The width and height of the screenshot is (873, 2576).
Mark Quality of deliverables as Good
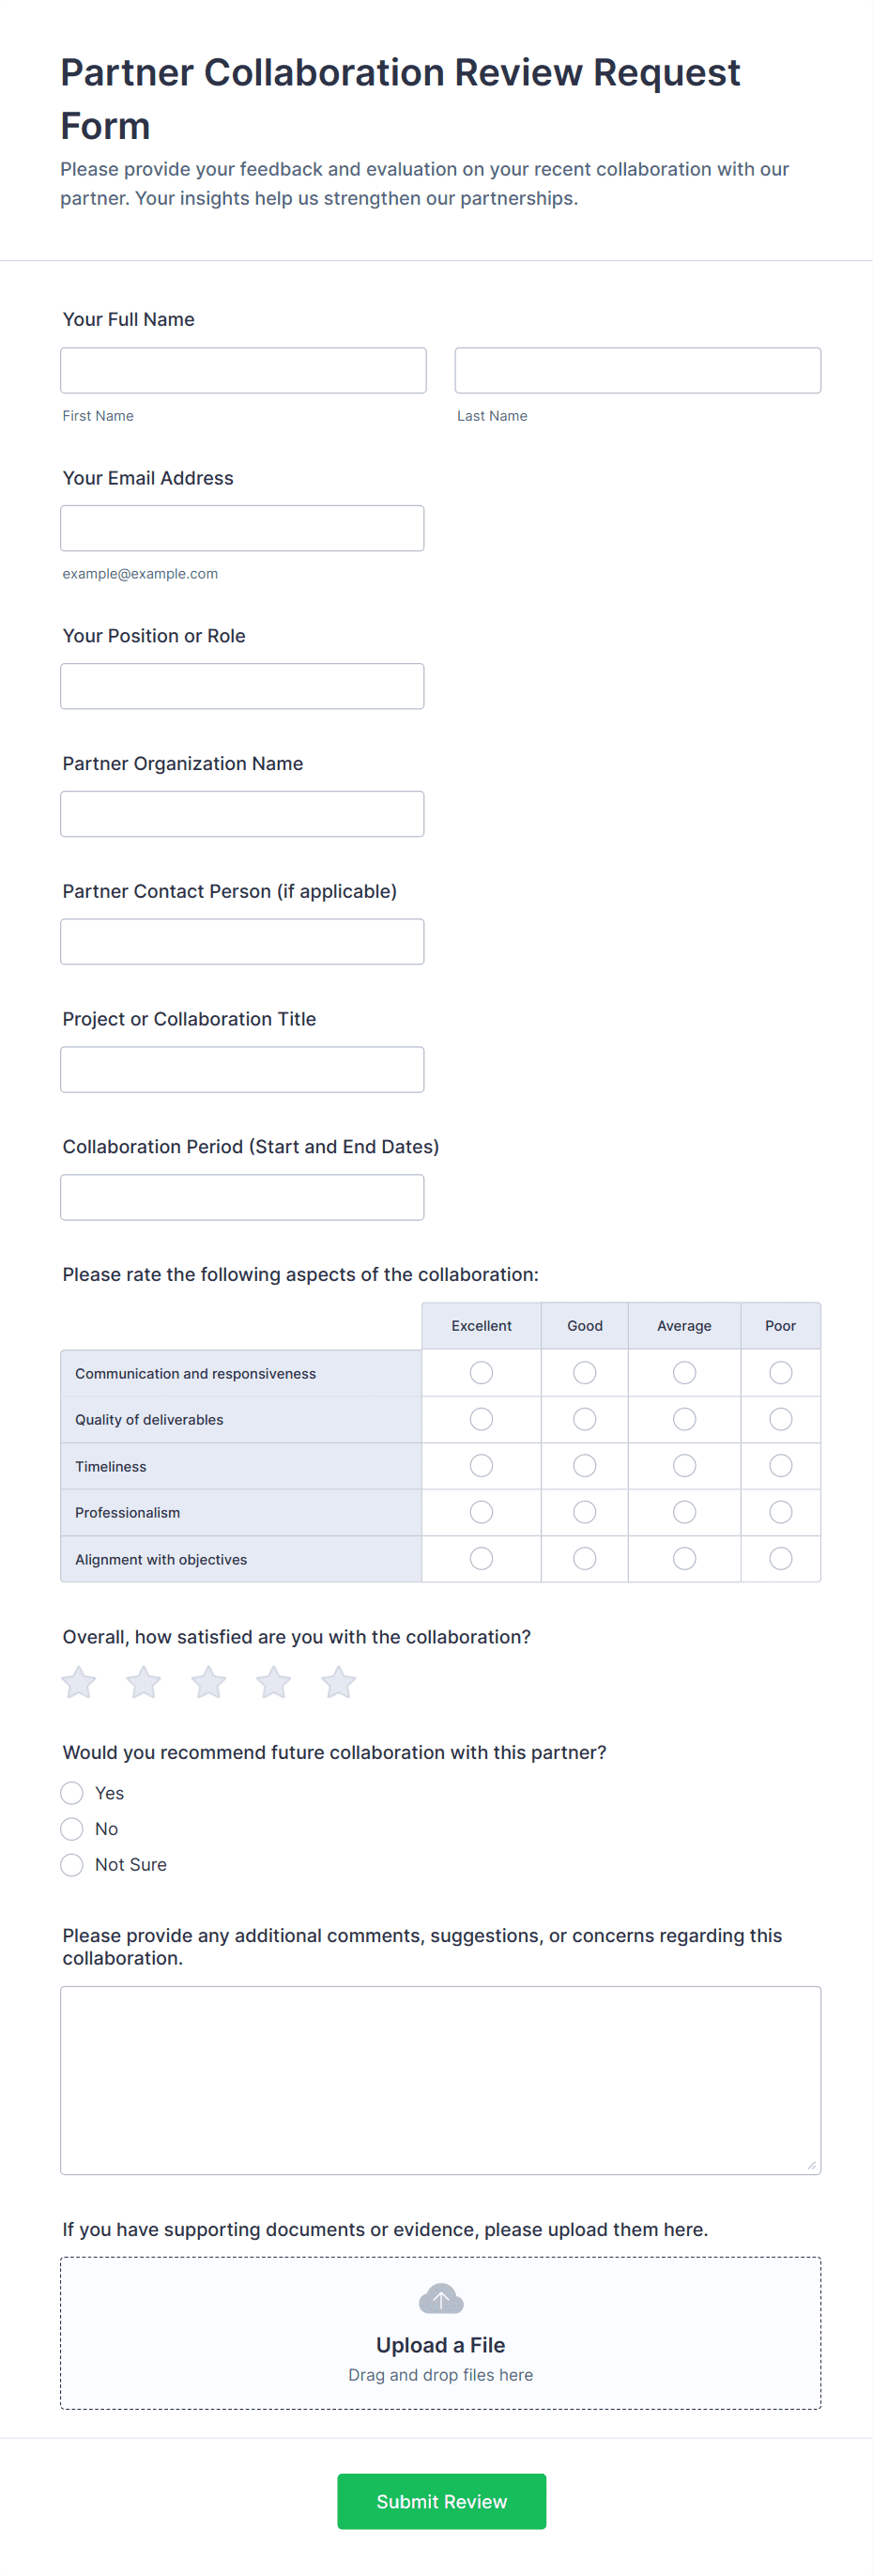[x=585, y=1419]
